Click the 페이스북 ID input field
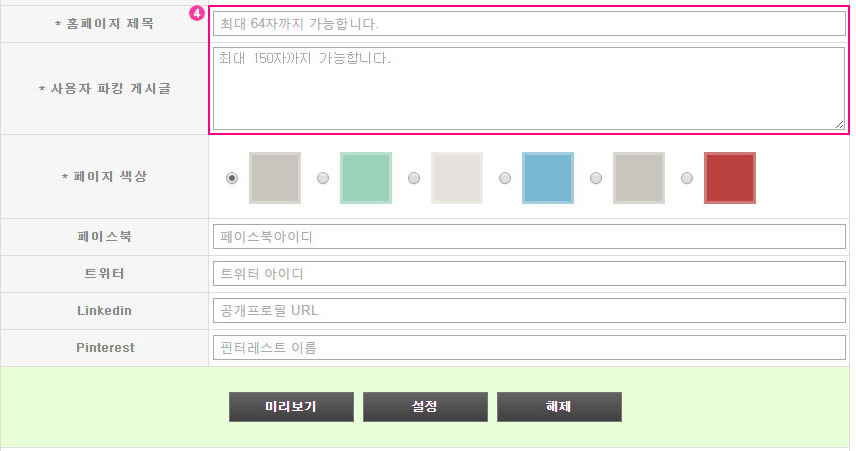856x451 pixels. click(529, 237)
